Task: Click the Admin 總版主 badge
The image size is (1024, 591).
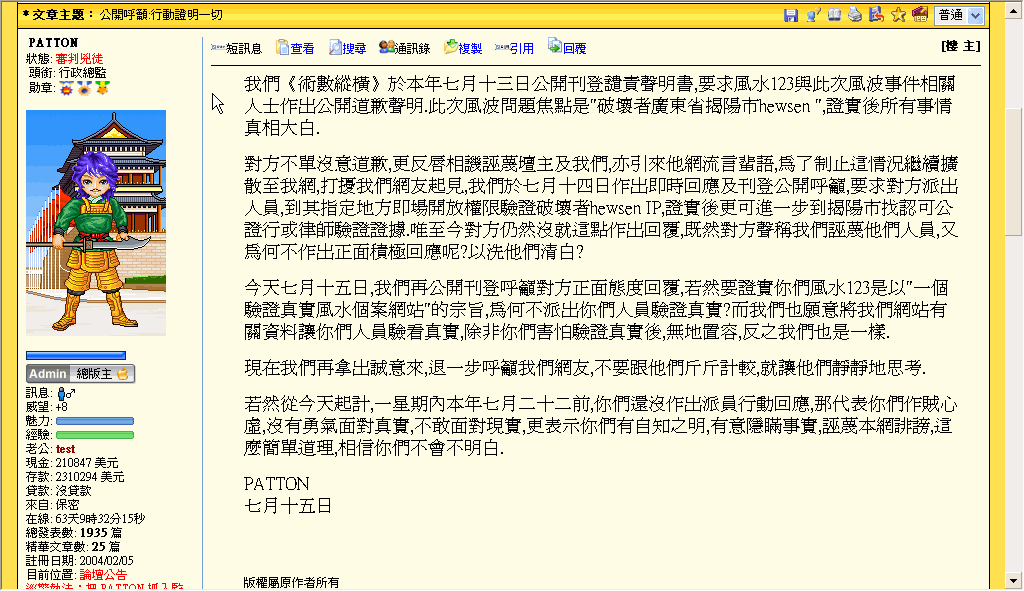Action: pyautogui.click(x=80, y=374)
